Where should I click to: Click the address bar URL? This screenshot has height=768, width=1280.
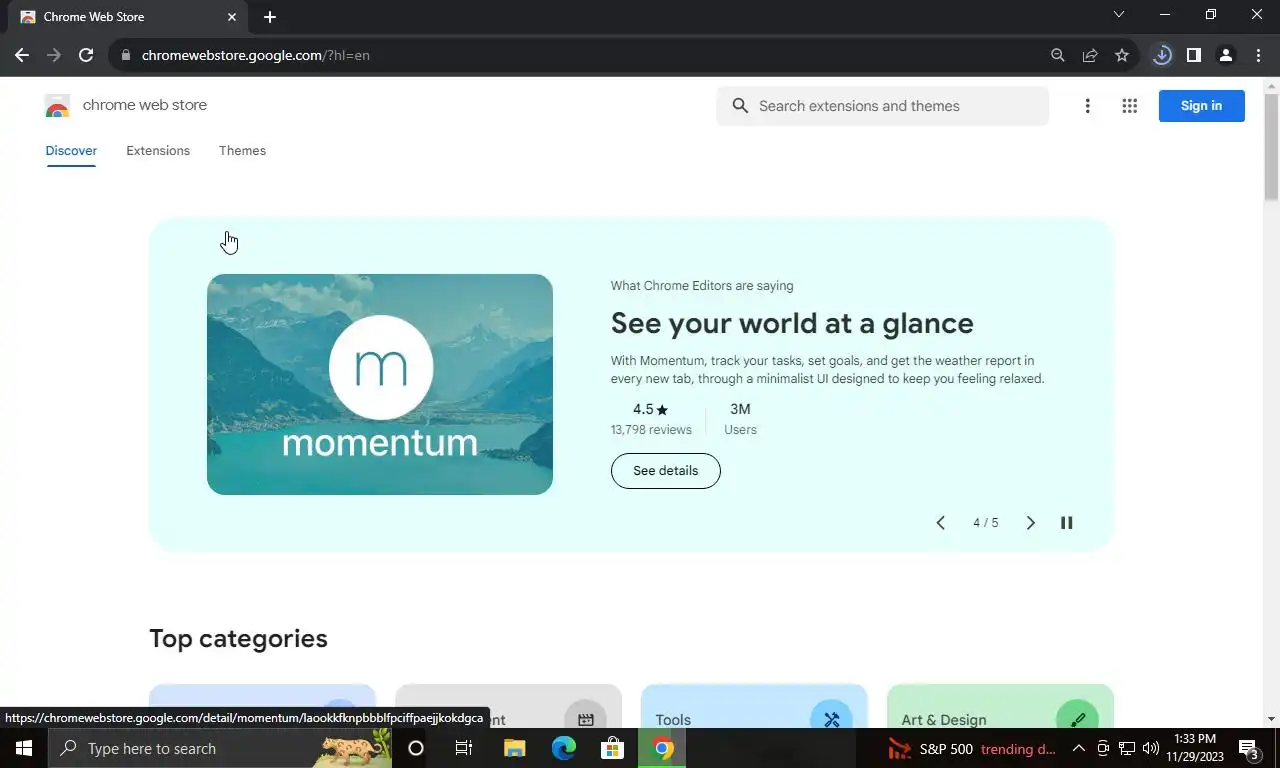tap(256, 55)
